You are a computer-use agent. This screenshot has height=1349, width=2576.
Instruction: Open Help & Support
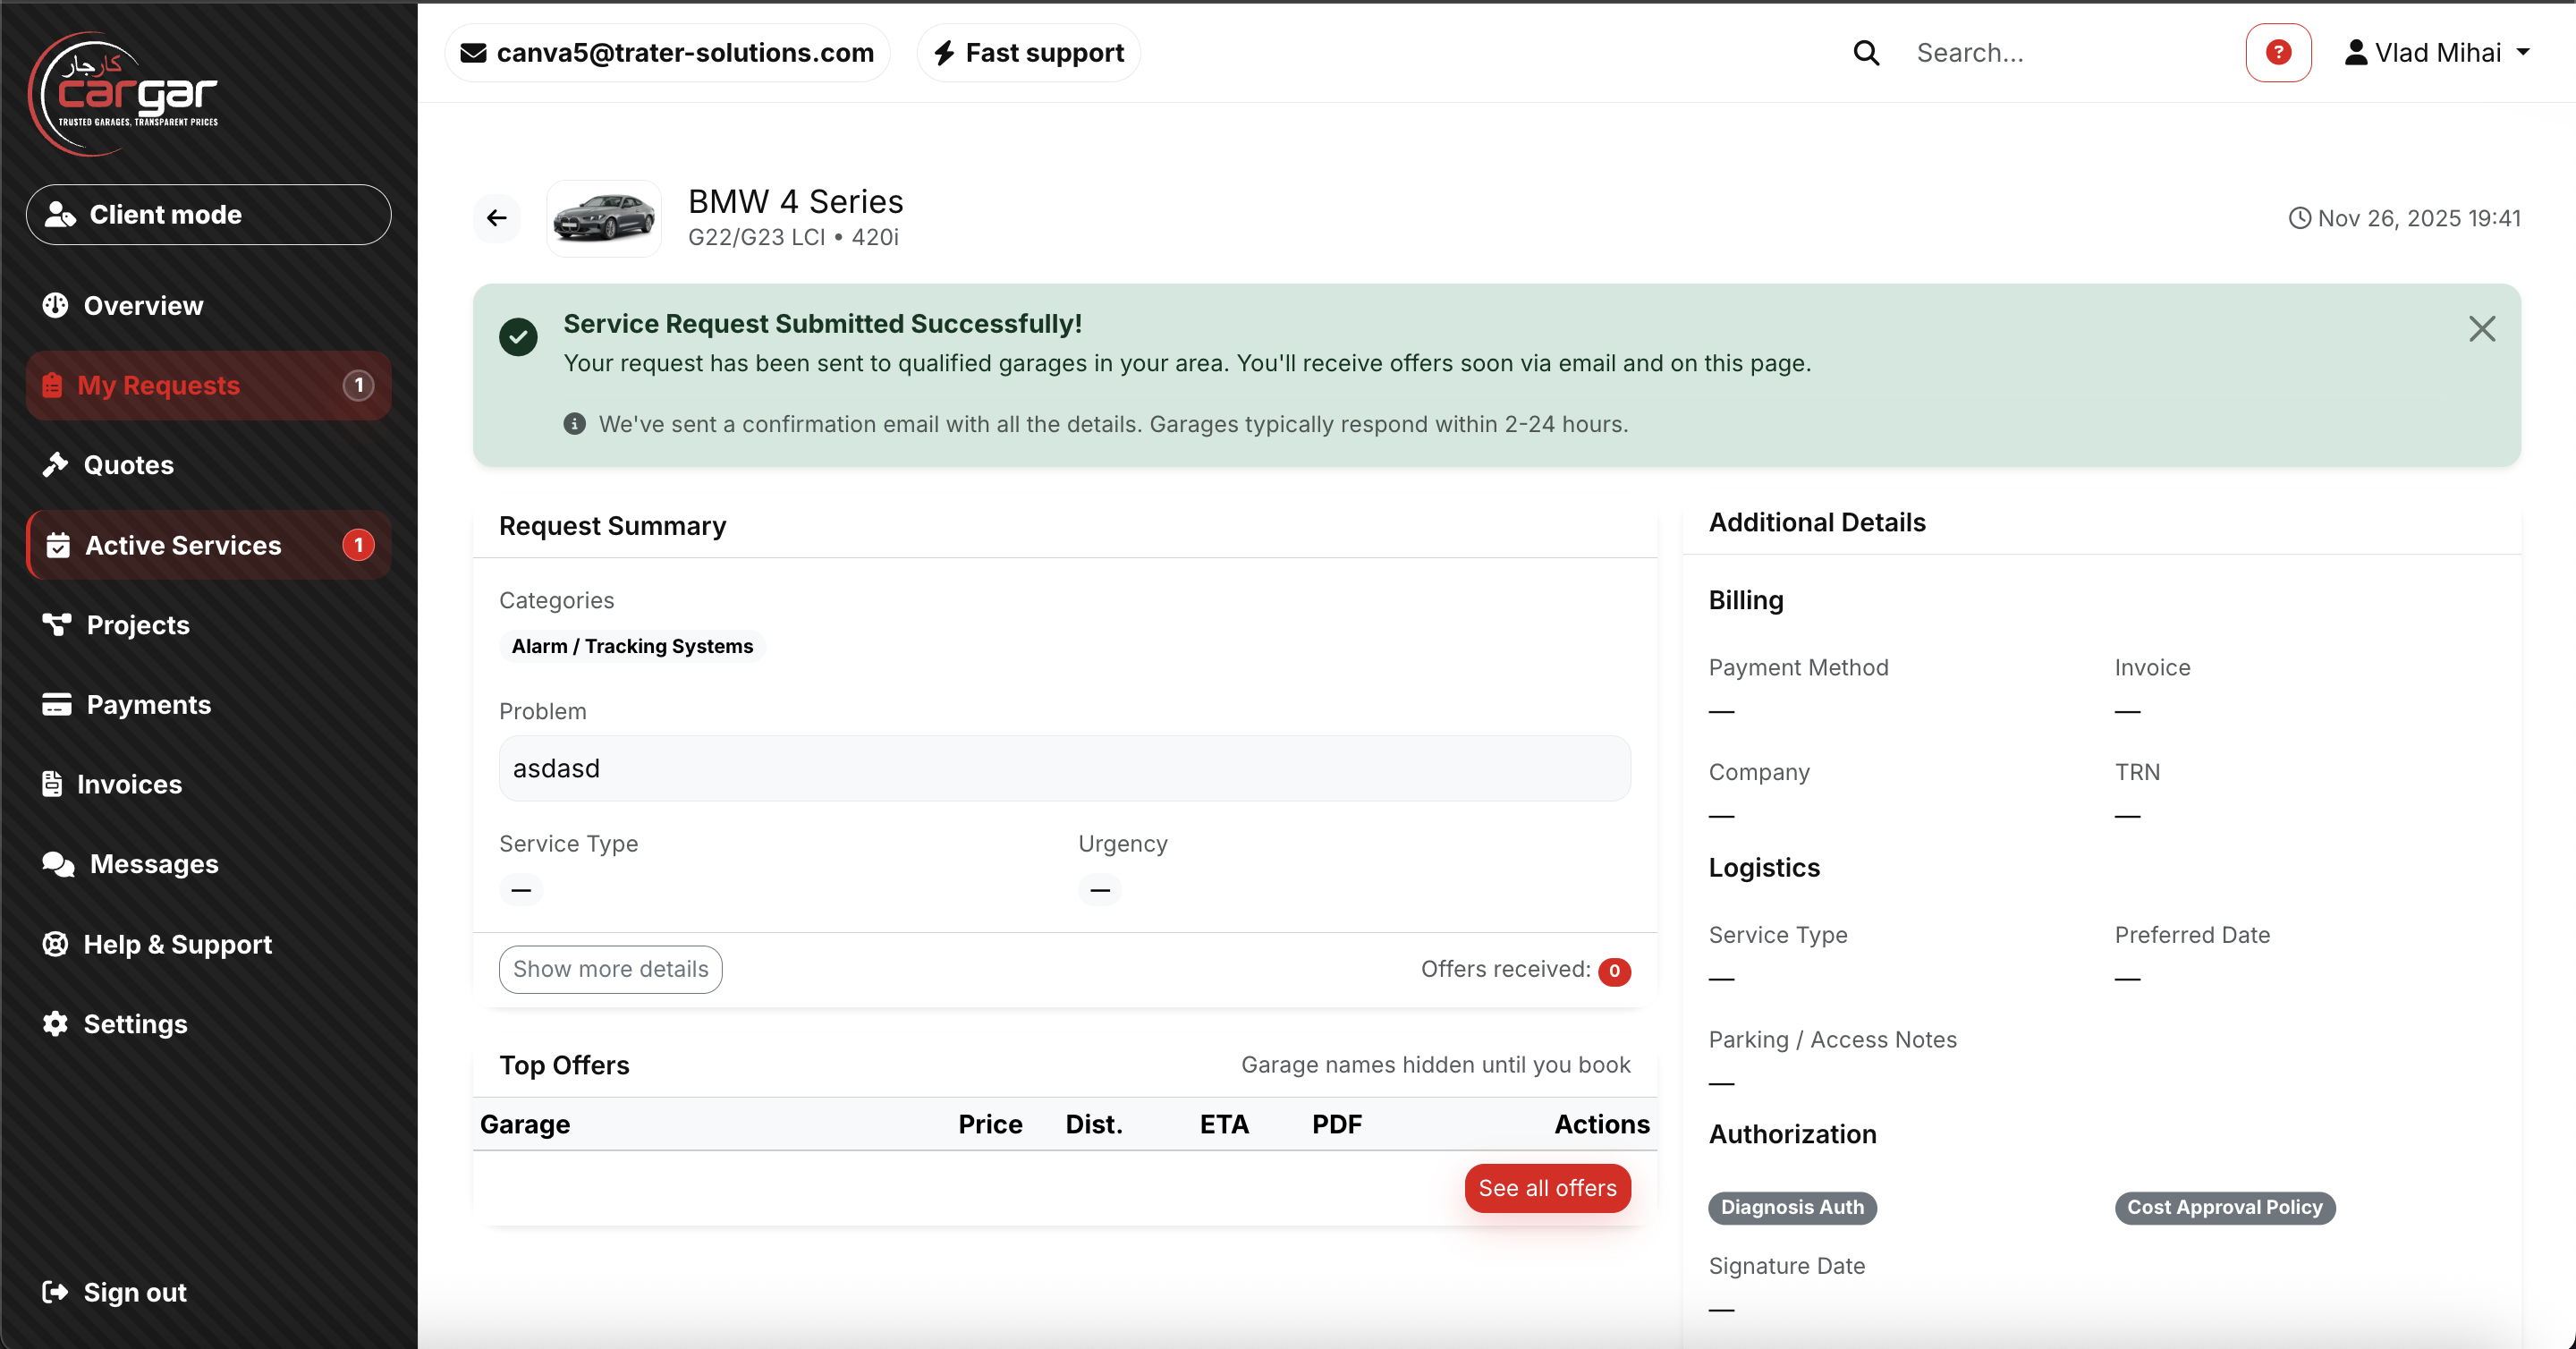point(177,944)
